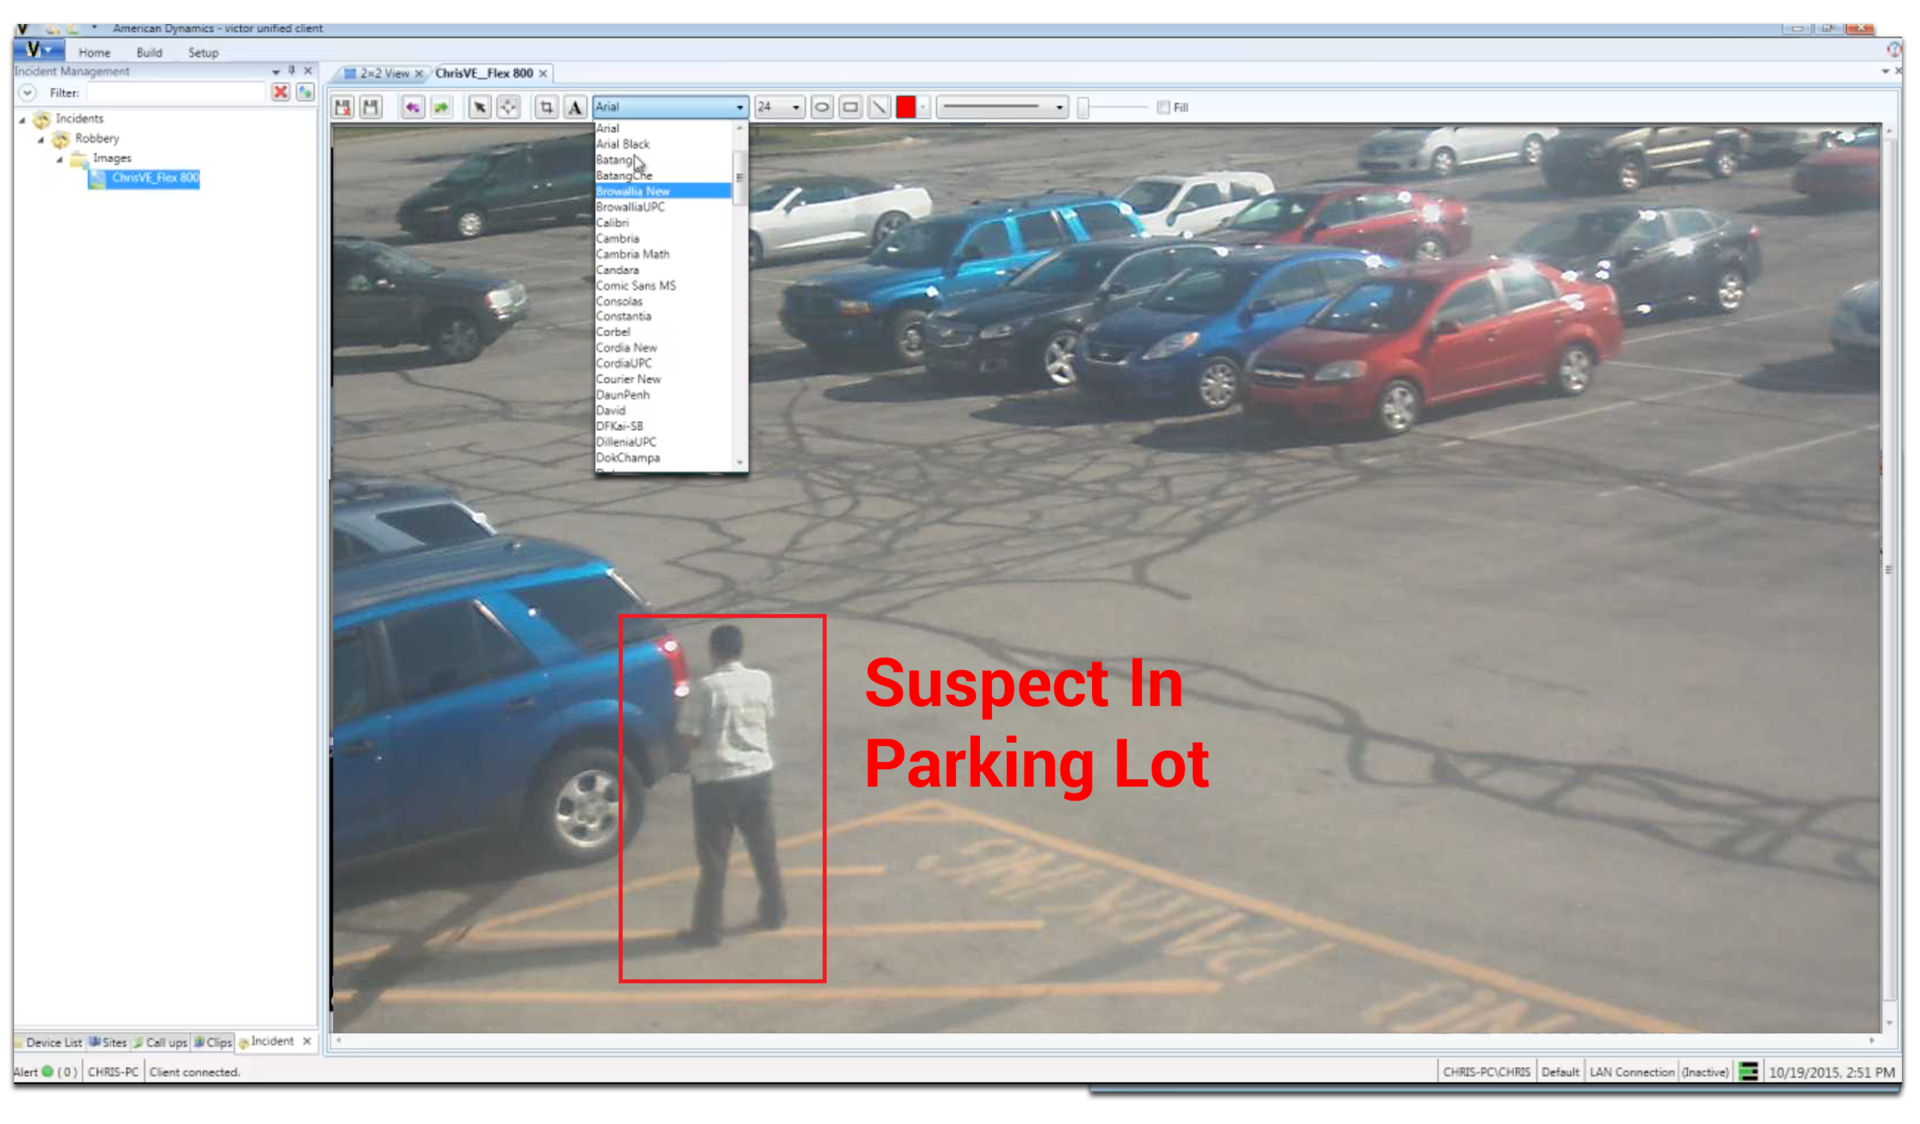Switch to the 2x2 View tab

(x=384, y=73)
